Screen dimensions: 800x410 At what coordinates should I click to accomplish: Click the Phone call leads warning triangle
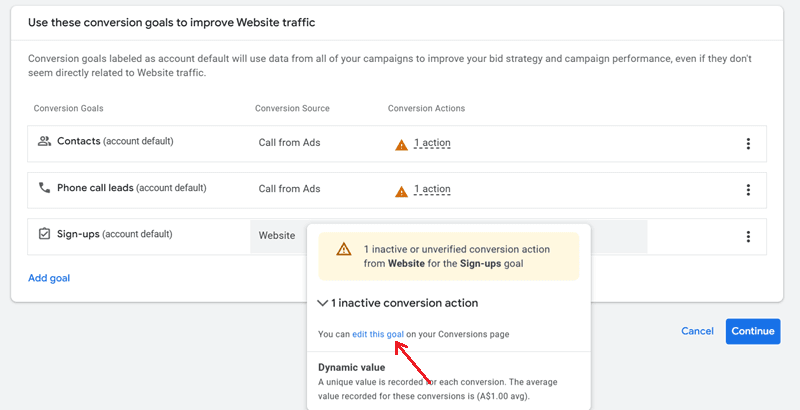pos(402,190)
